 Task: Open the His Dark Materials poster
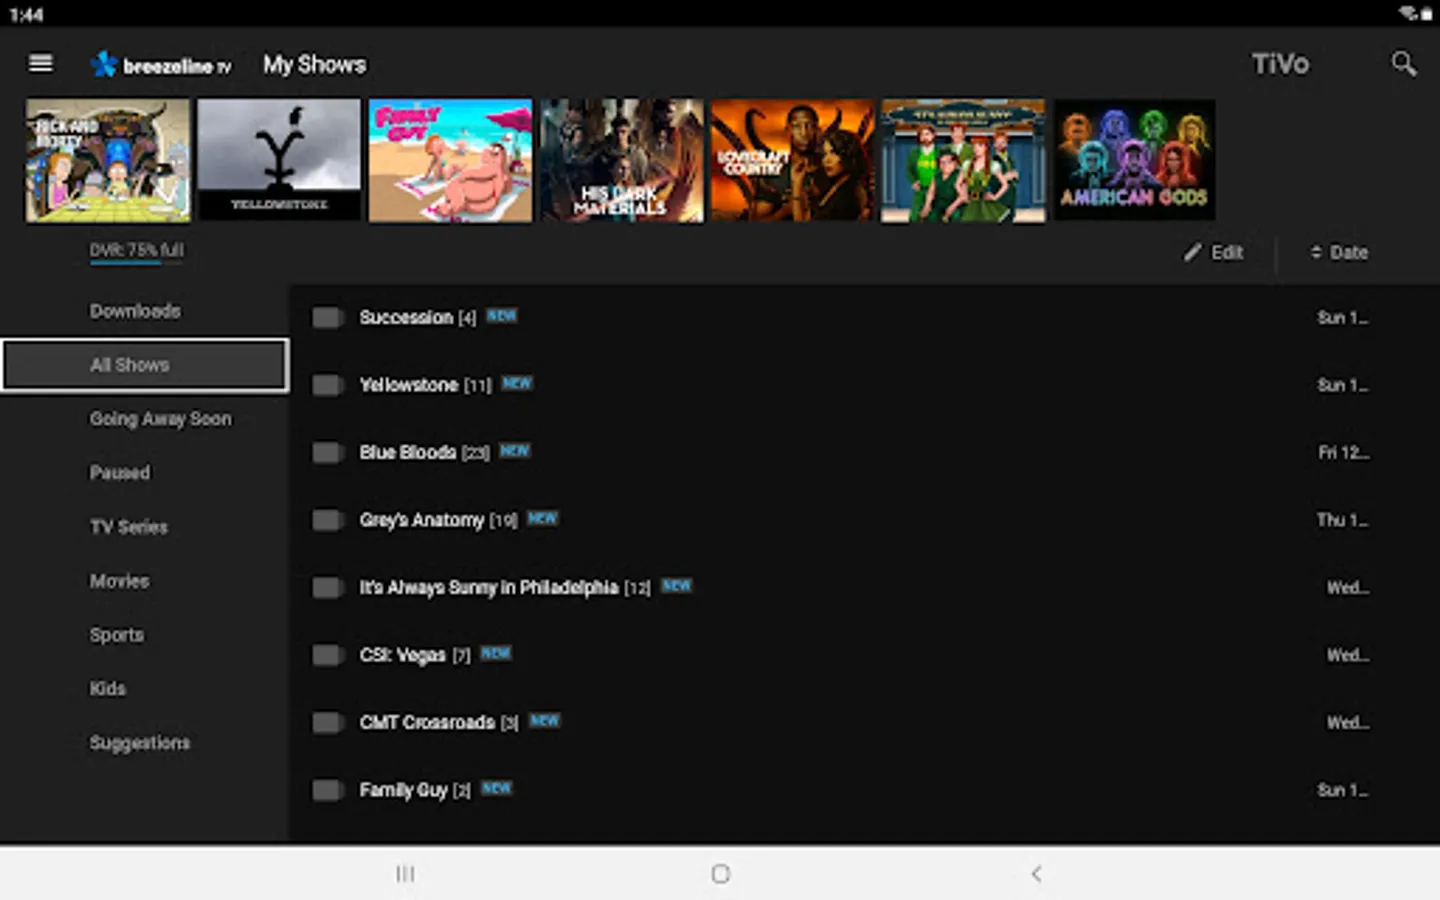[621, 160]
